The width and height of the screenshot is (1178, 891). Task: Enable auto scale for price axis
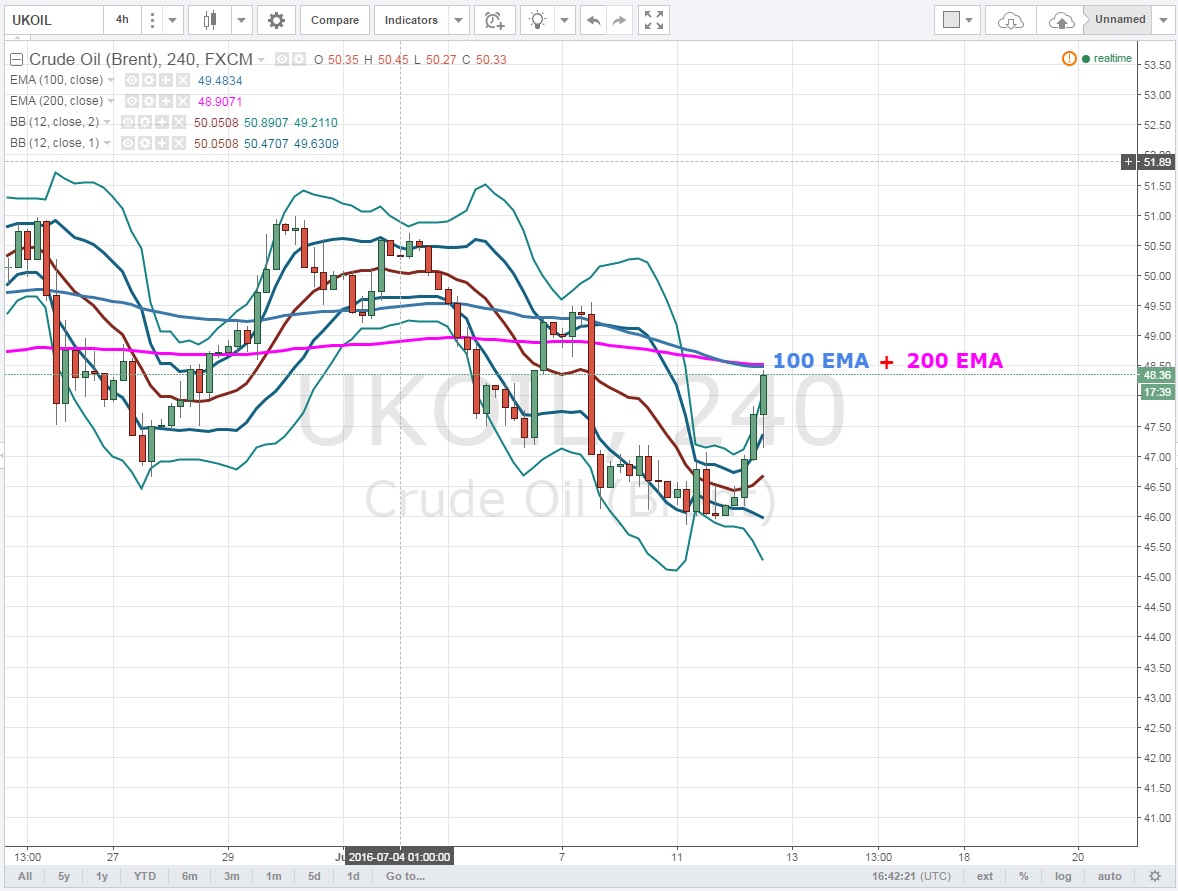(1109, 876)
